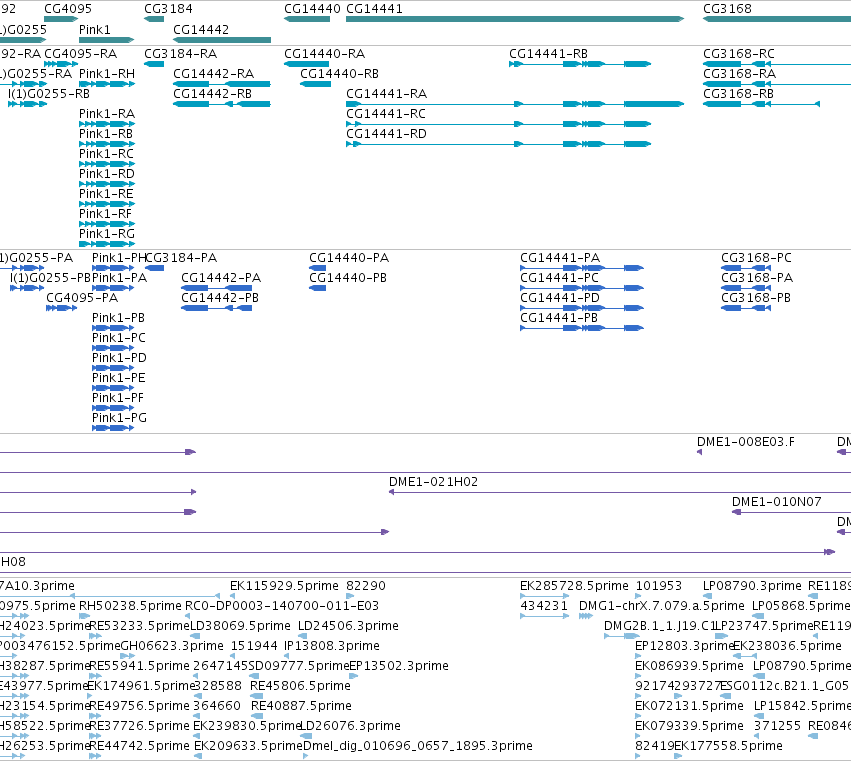Viewport: 851px width, 761px height.
Task: Click the Pink1-PB protein label
Action: (118, 318)
